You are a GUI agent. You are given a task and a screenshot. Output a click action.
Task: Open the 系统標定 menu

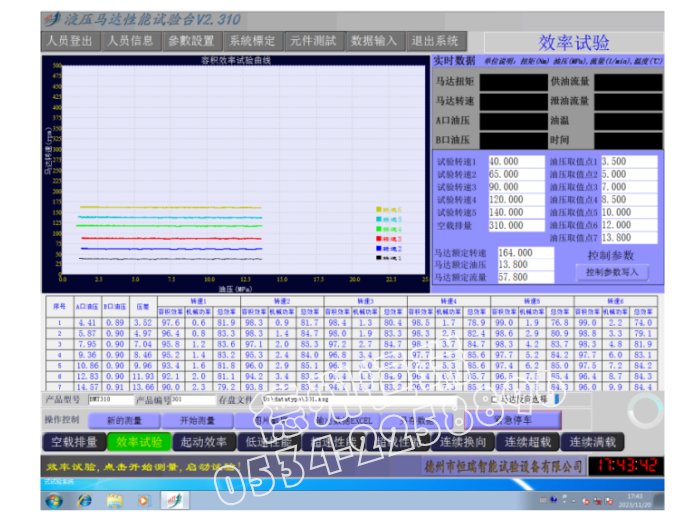point(252,41)
